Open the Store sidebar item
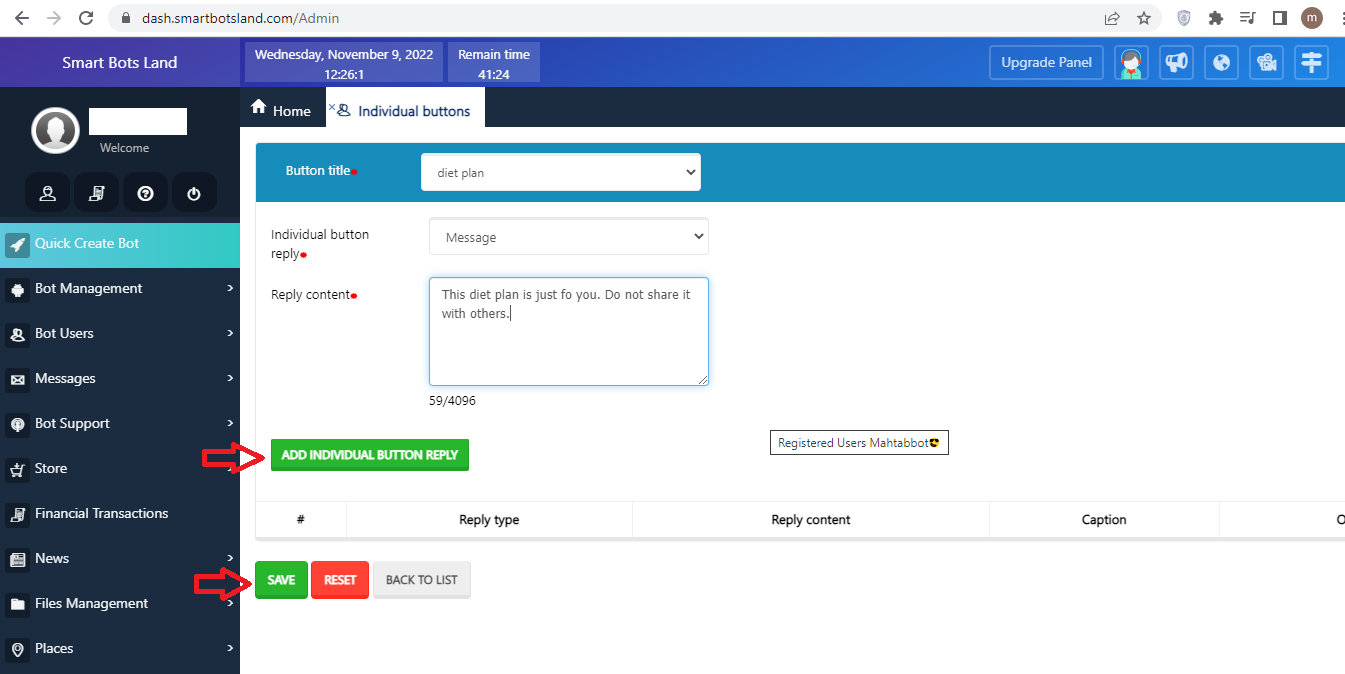1345x674 pixels. tap(120, 468)
